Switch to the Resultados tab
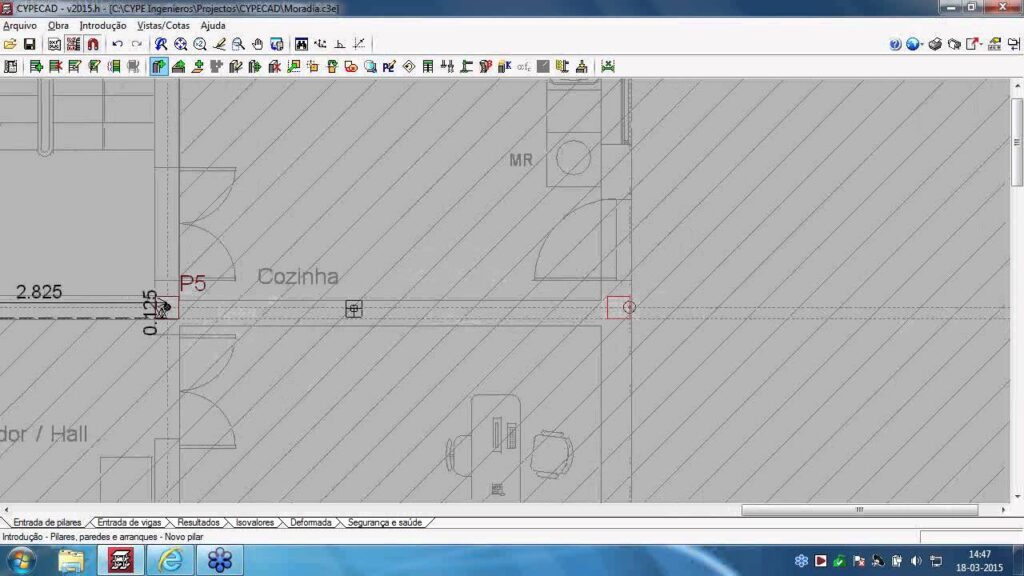 pyautogui.click(x=199, y=522)
